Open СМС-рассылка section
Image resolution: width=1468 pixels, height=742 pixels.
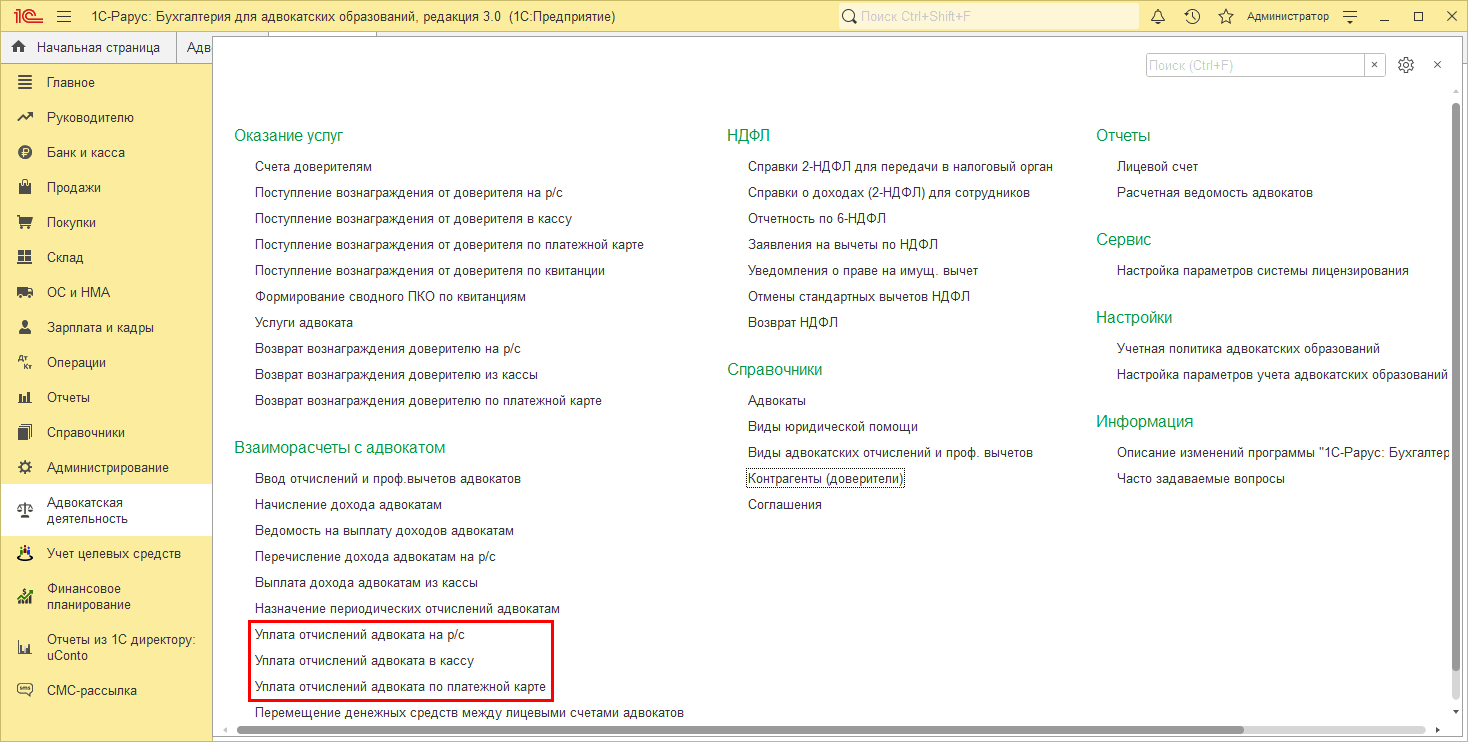[91, 691]
